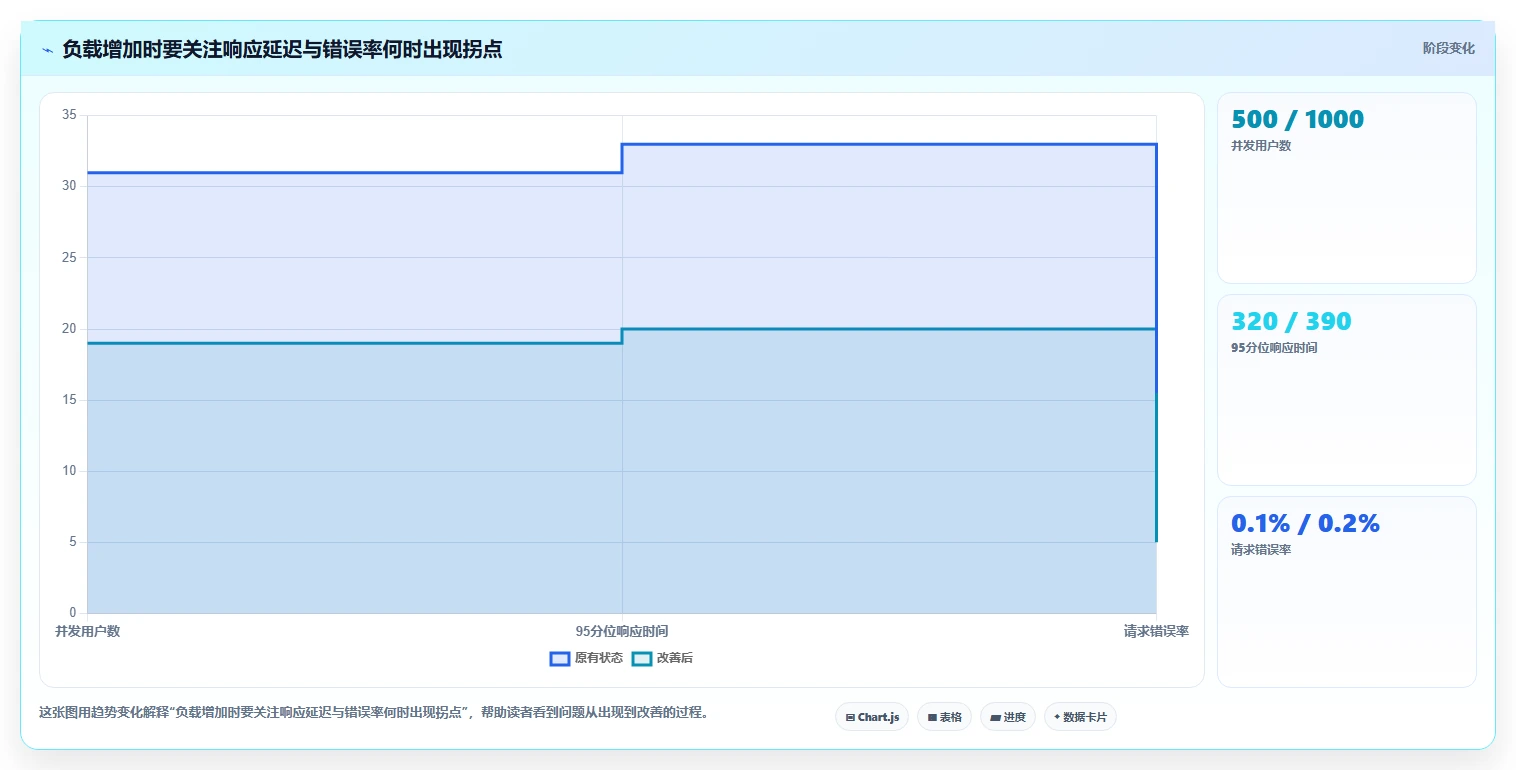Select the Chart.js tag
The image size is (1516, 770).
872,717
